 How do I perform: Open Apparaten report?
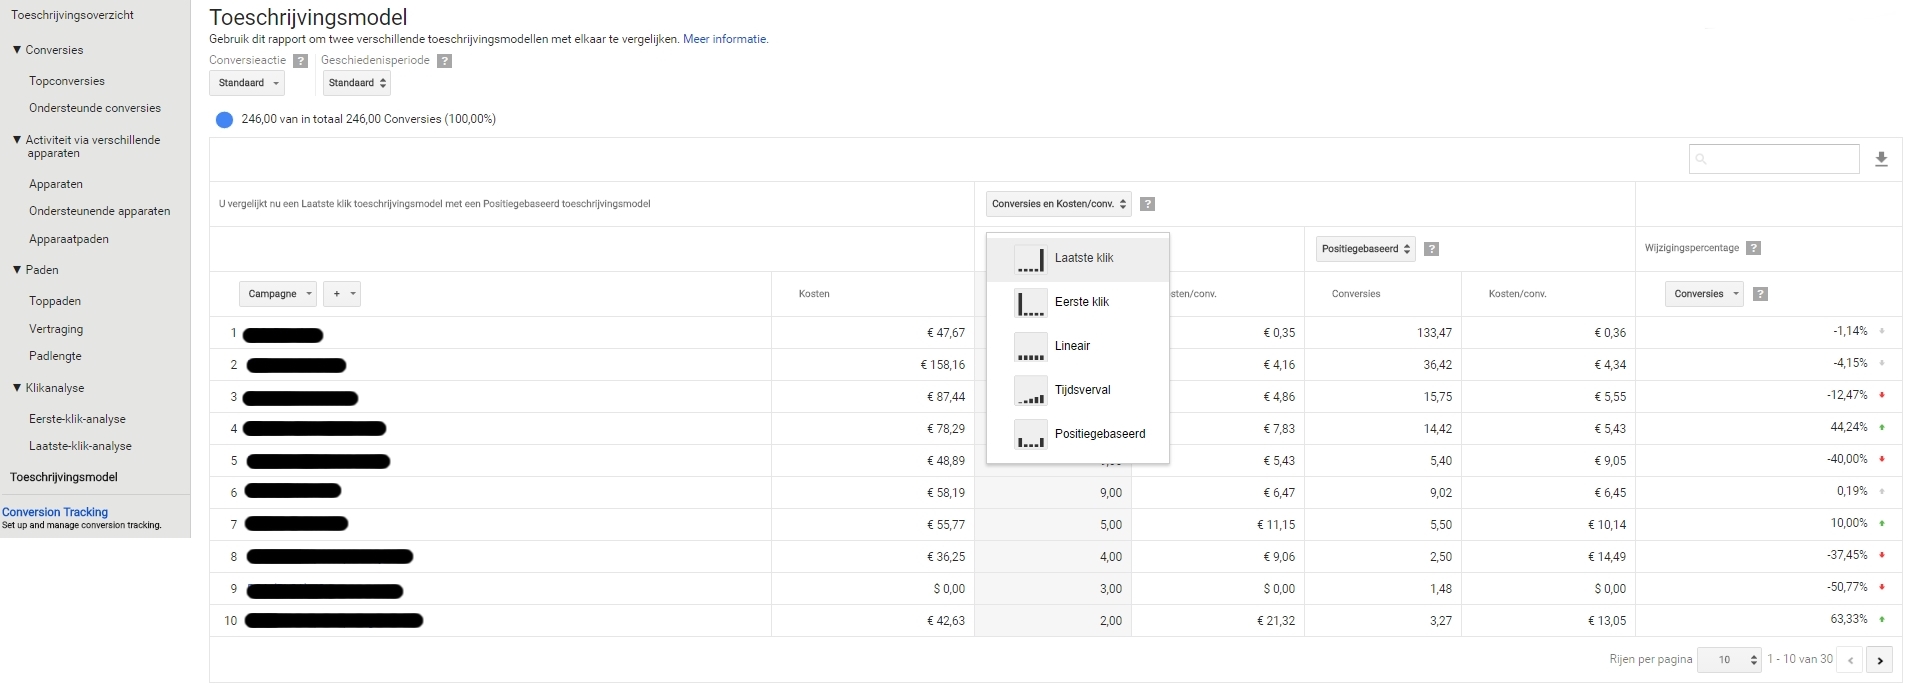coord(56,184)
